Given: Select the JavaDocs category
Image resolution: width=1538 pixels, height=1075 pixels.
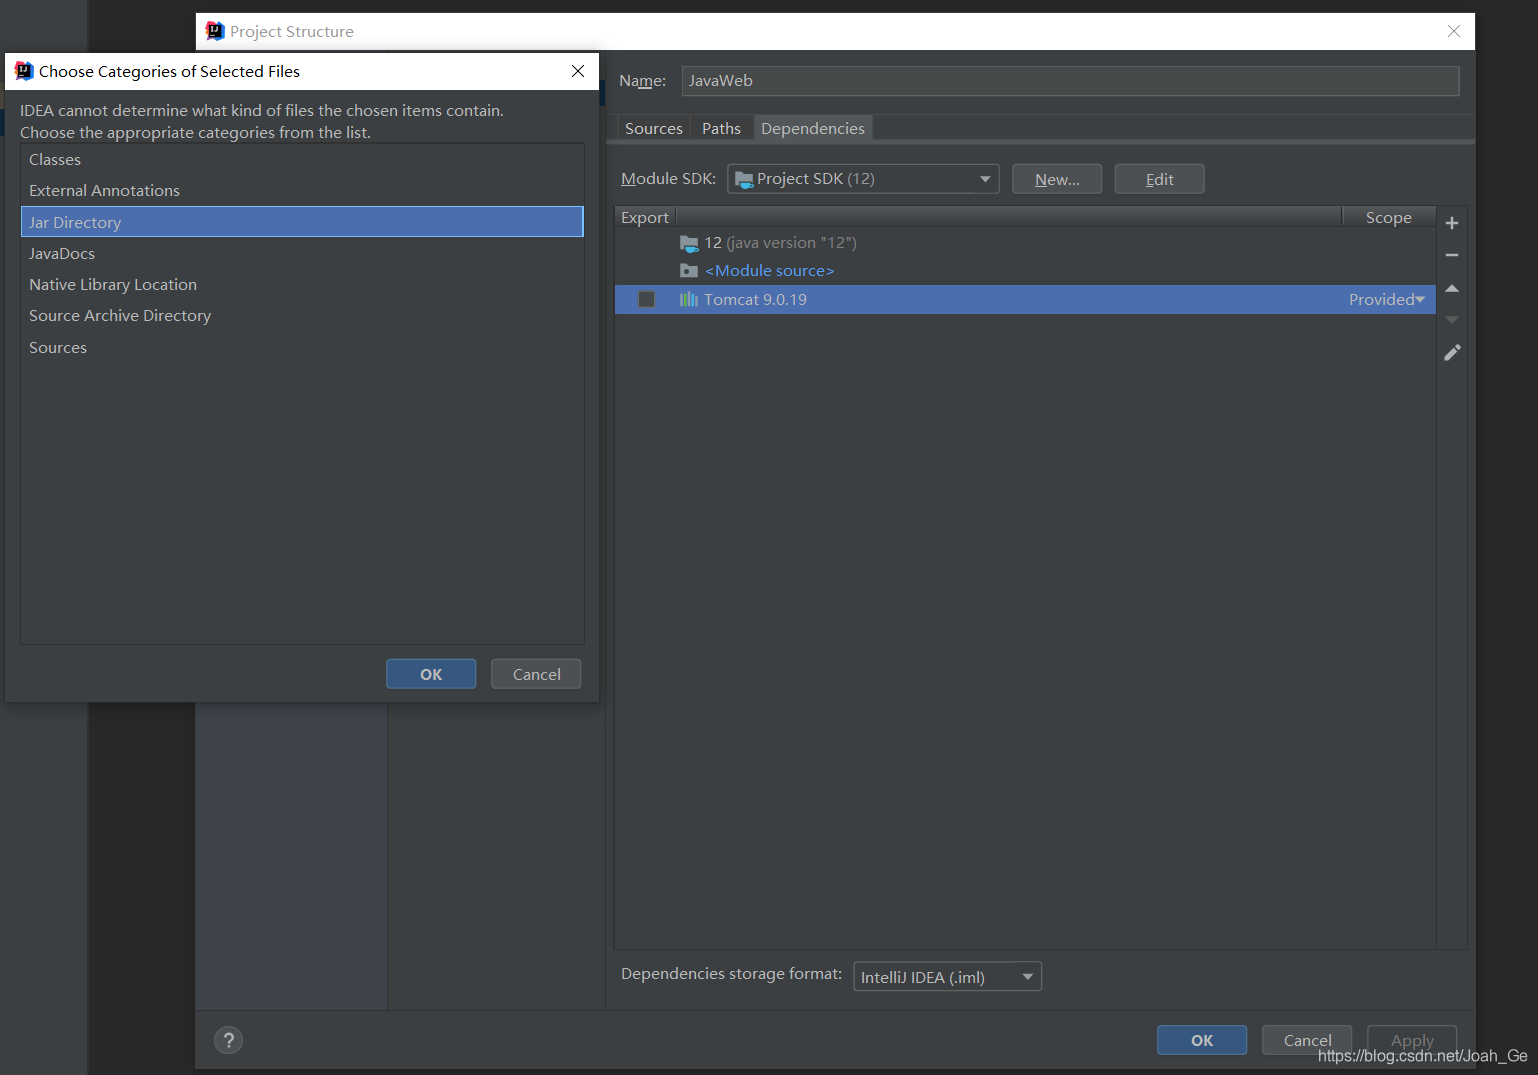Looking at the screenshot, I should click(x=302, y=253).
